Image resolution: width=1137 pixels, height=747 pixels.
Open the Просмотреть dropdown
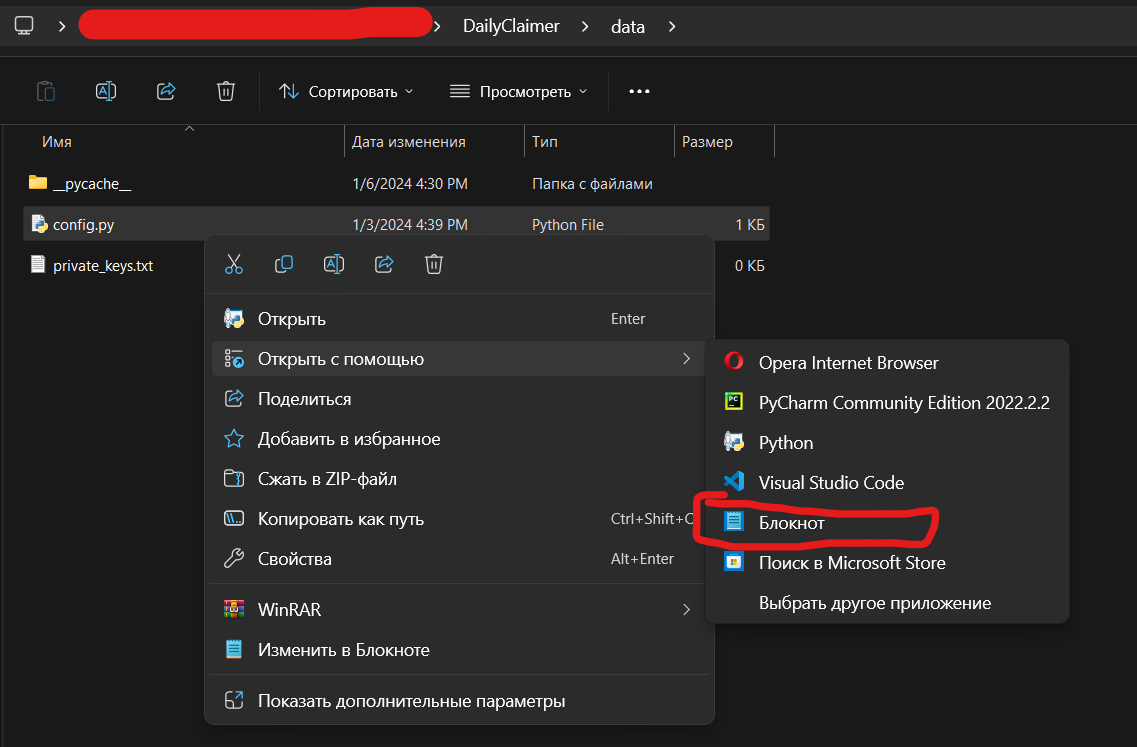click(518, 91)
